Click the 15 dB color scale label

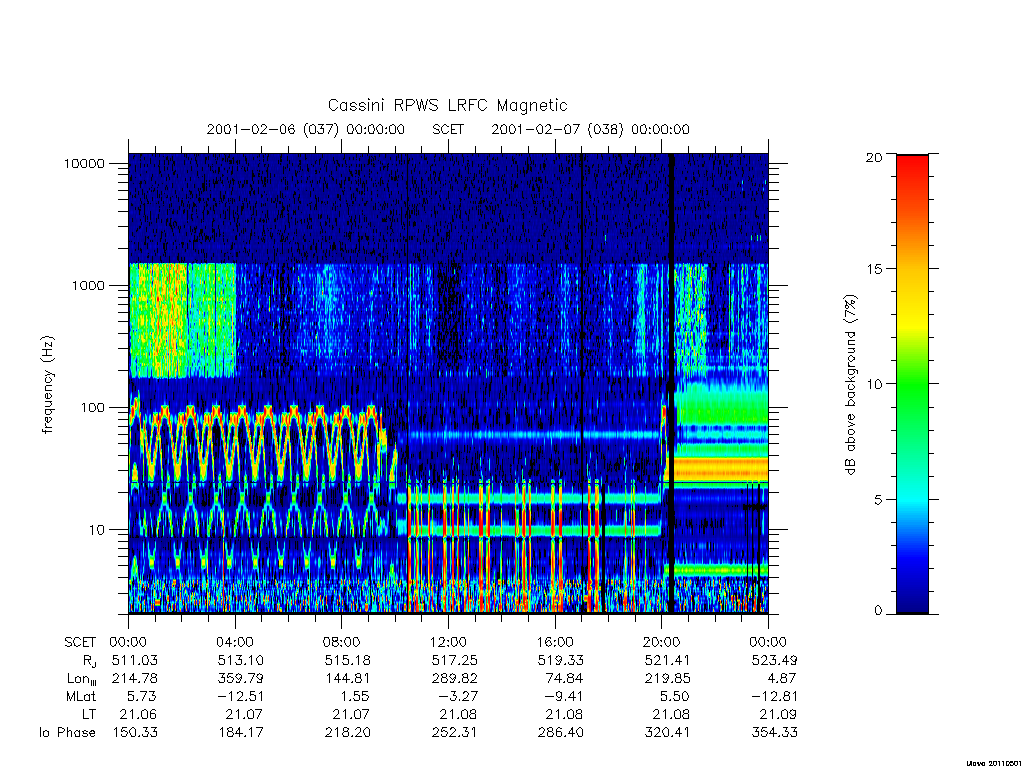pyautogui.click(x=874, y=269)
